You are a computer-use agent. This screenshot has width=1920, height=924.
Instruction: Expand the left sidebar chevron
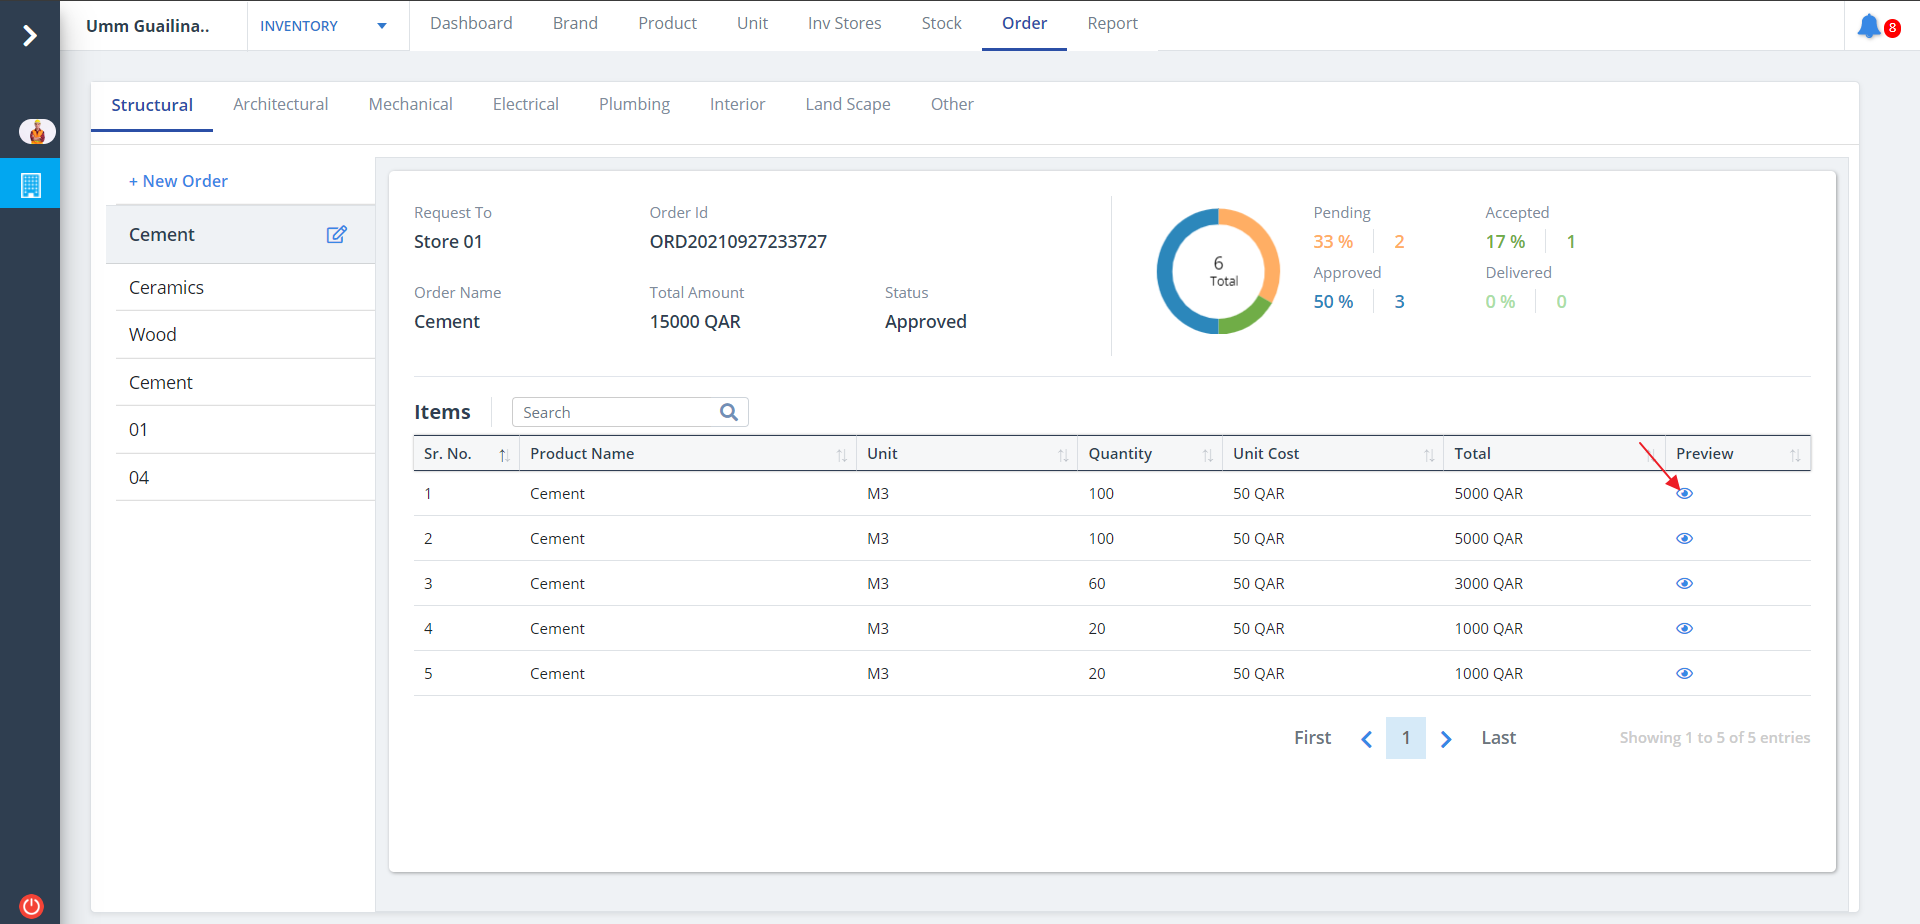[x=30, y=36]
